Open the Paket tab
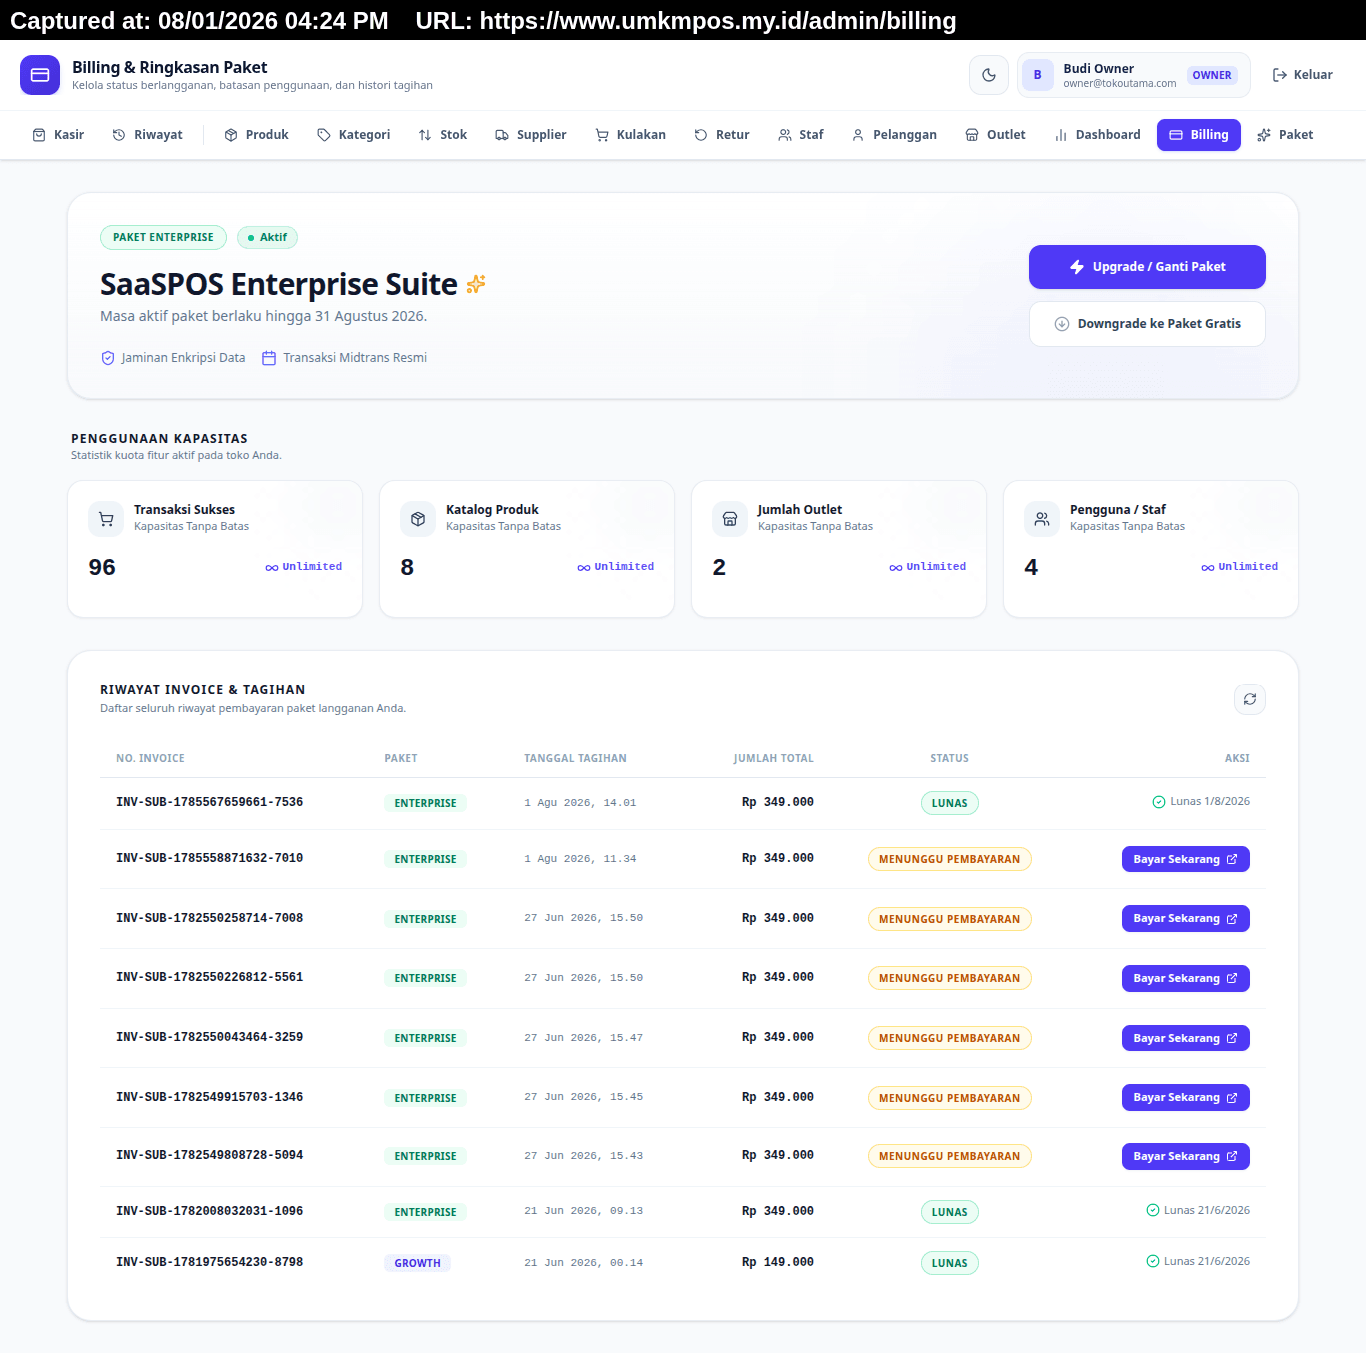Viewport: 1366px width, 1353px height. tap(1285, 135)
